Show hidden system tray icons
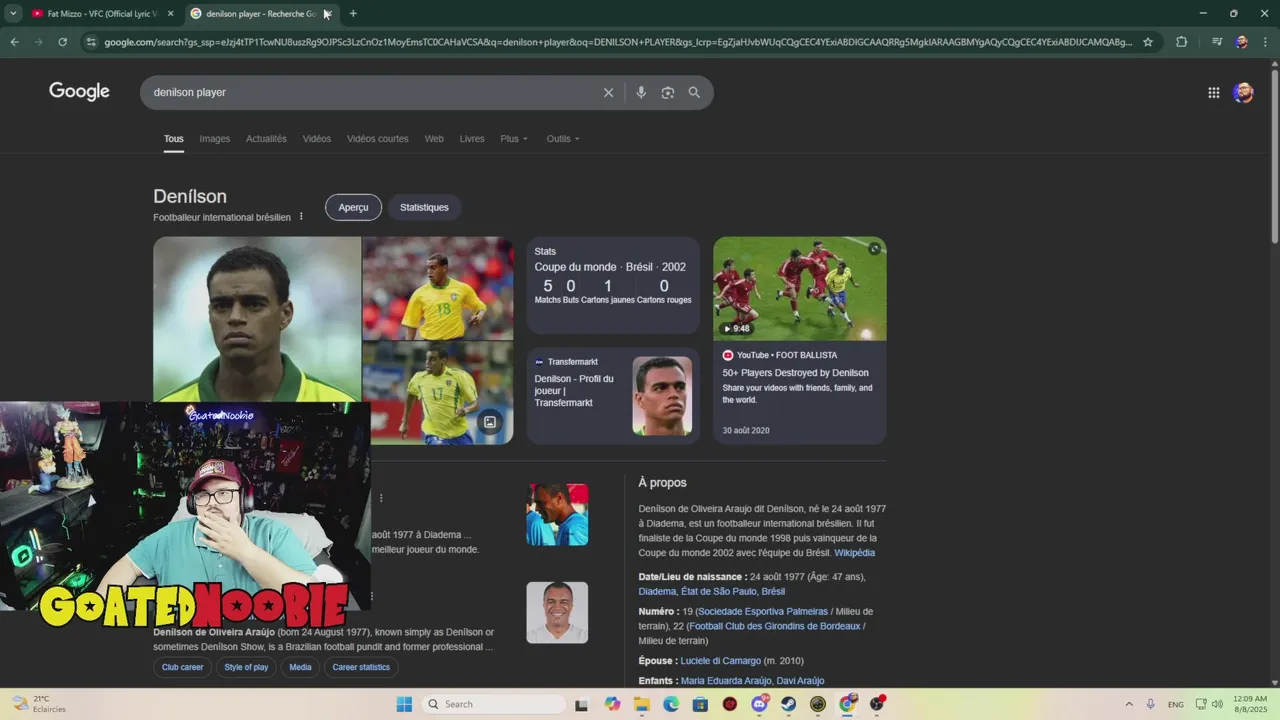Viewport: 1280px width, 720px height. point(1129,704)
